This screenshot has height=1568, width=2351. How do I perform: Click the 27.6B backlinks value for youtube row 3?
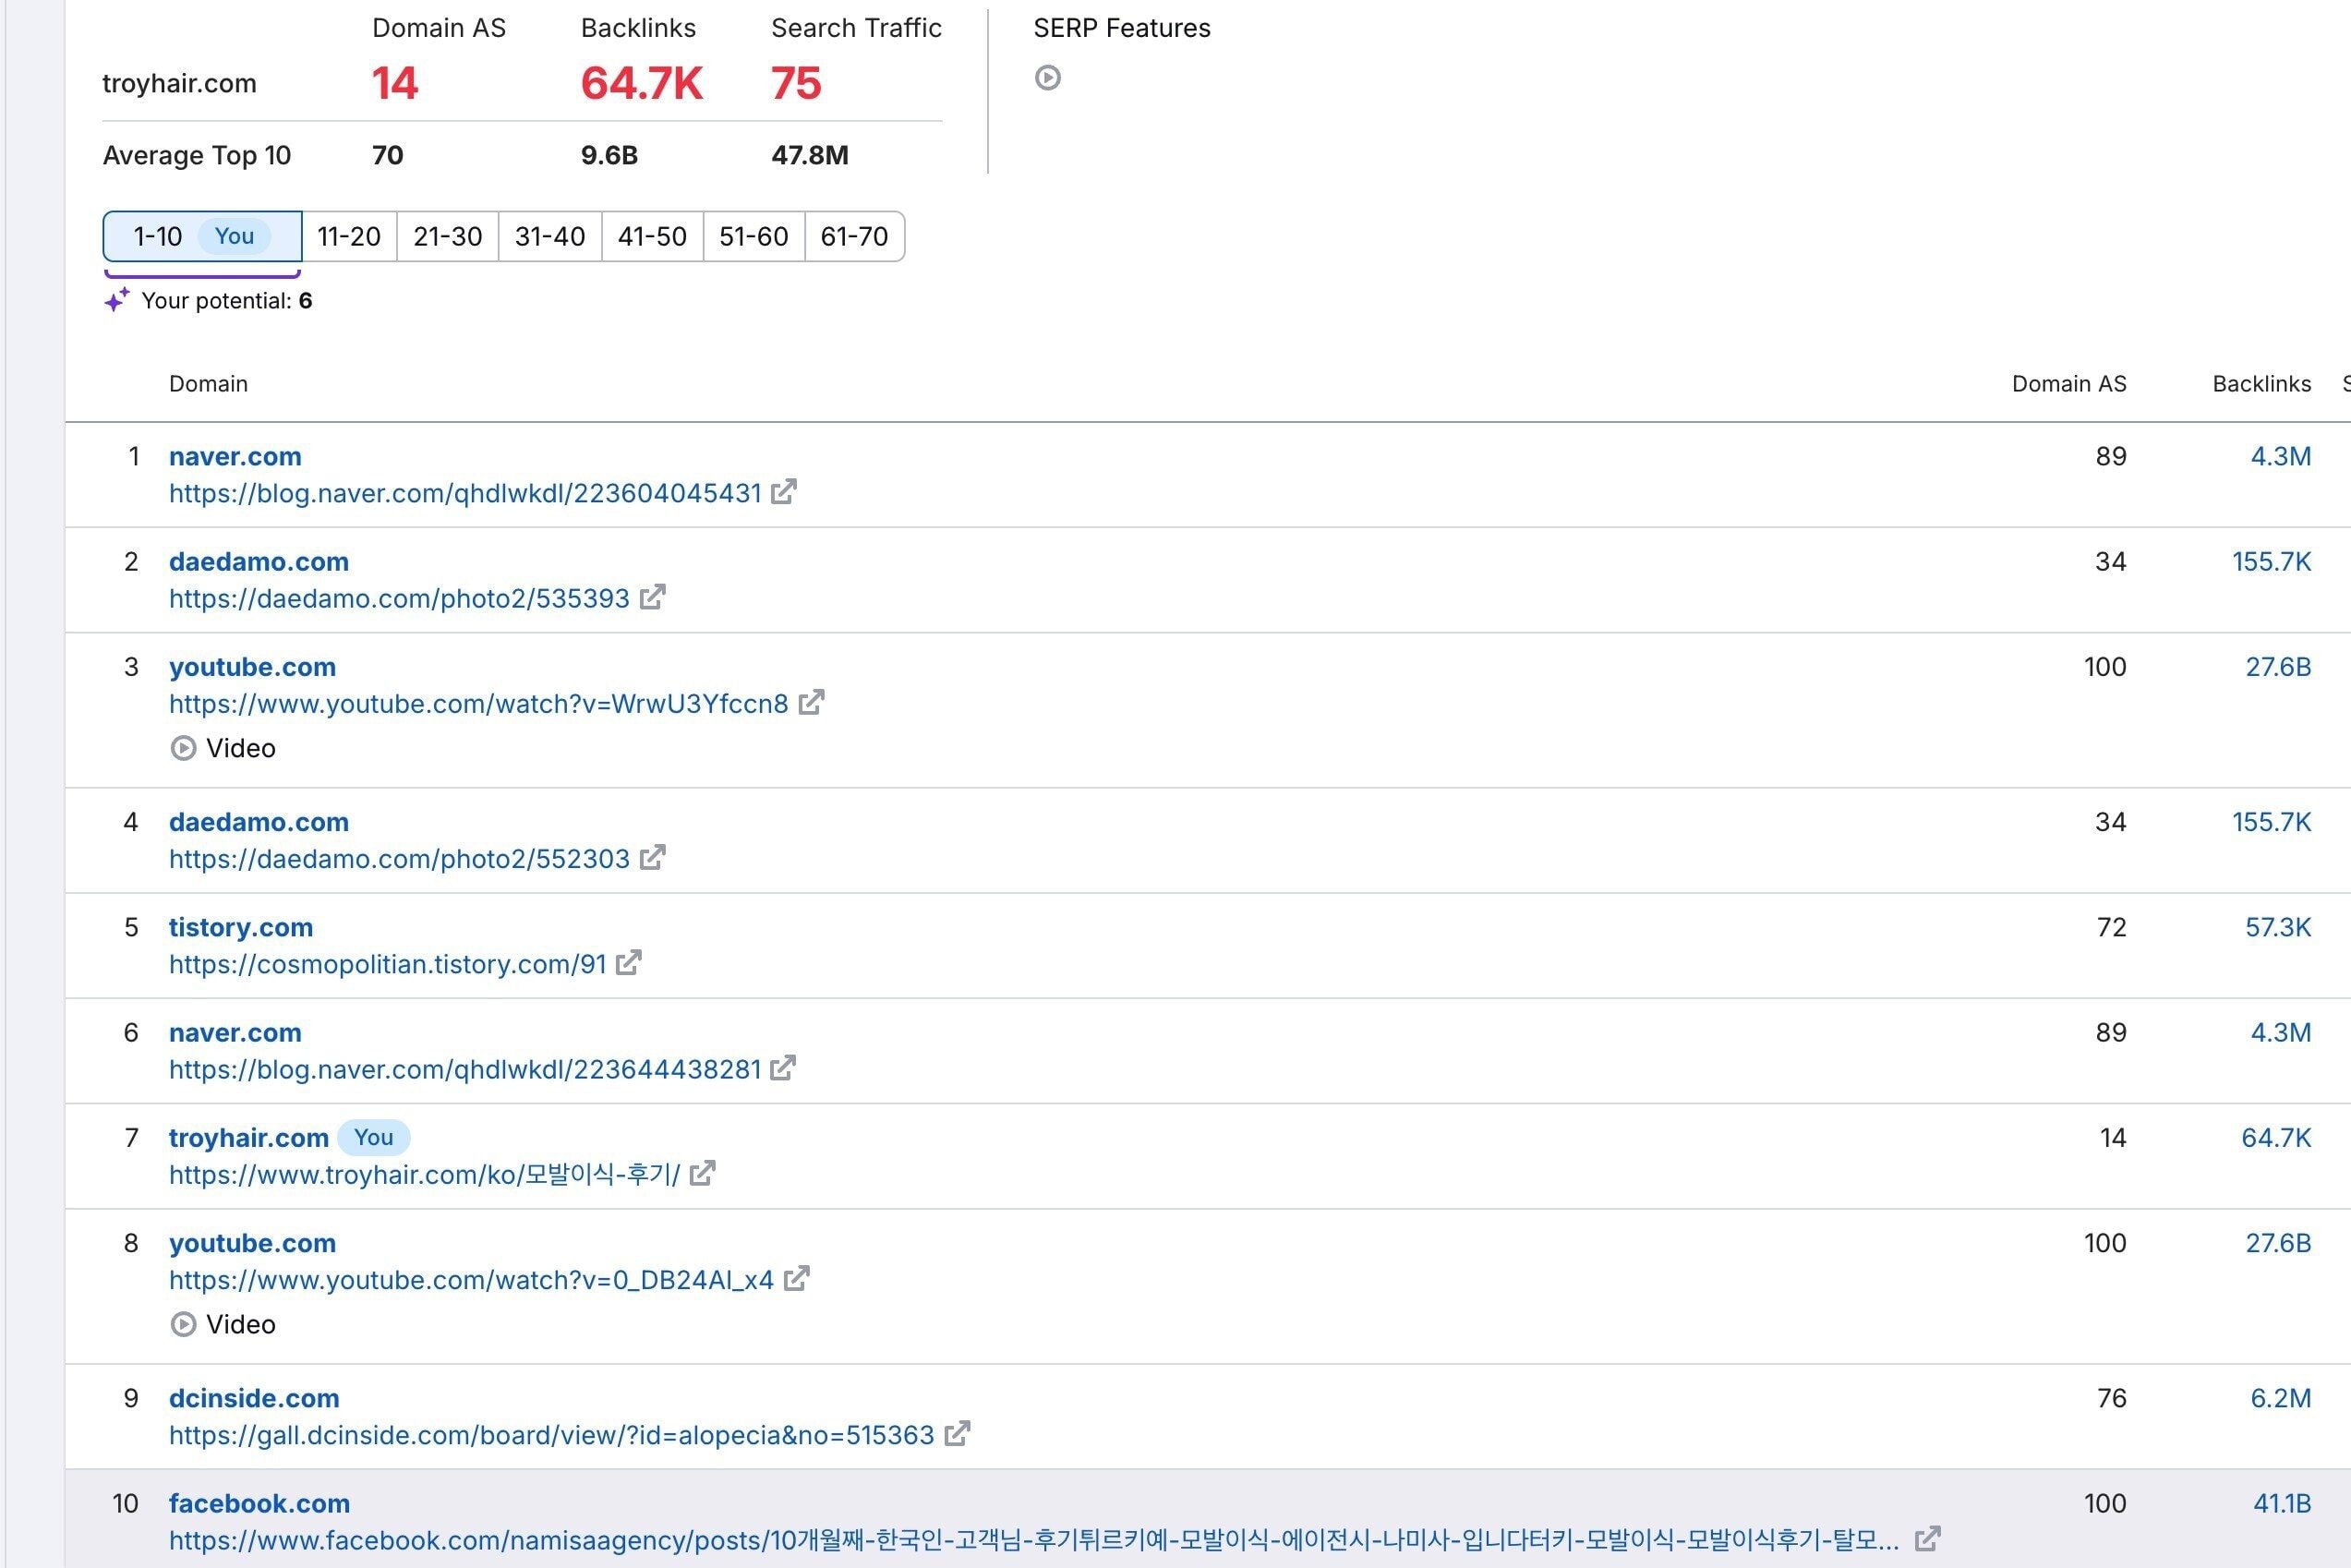pyautogui.click(x=2277, y=667)
